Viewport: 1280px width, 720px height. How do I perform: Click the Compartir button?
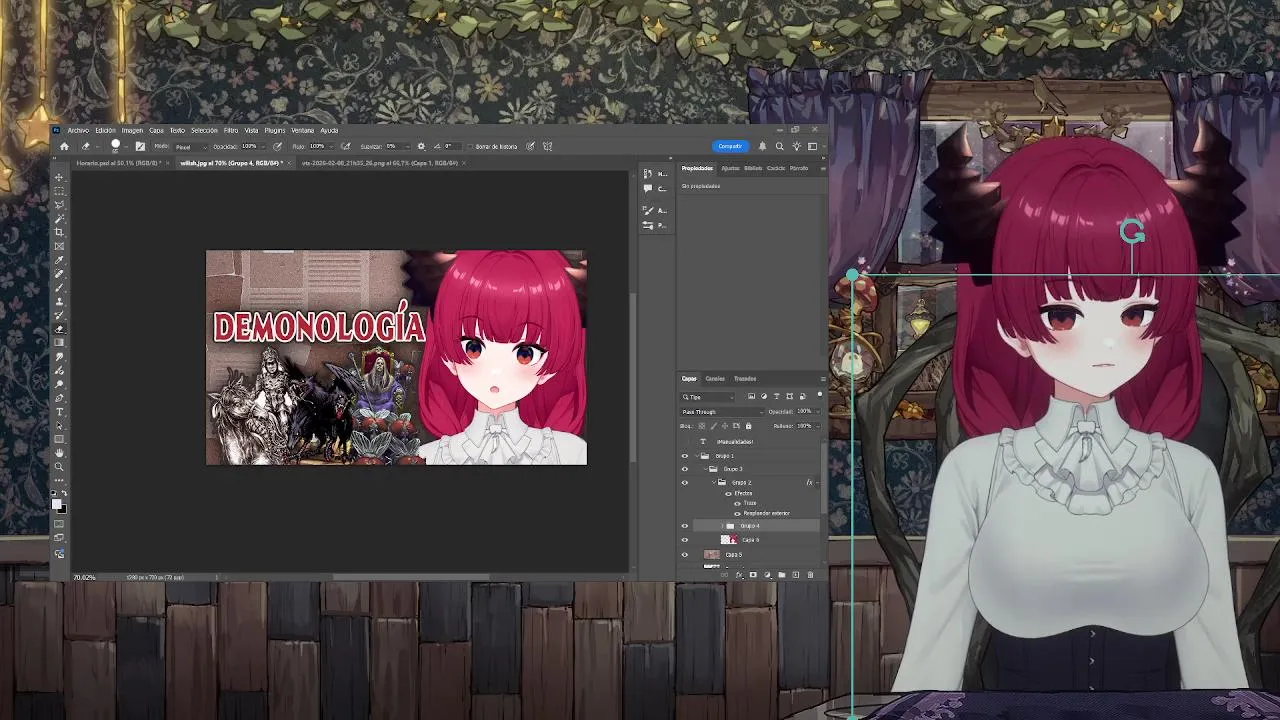point(730,146)
